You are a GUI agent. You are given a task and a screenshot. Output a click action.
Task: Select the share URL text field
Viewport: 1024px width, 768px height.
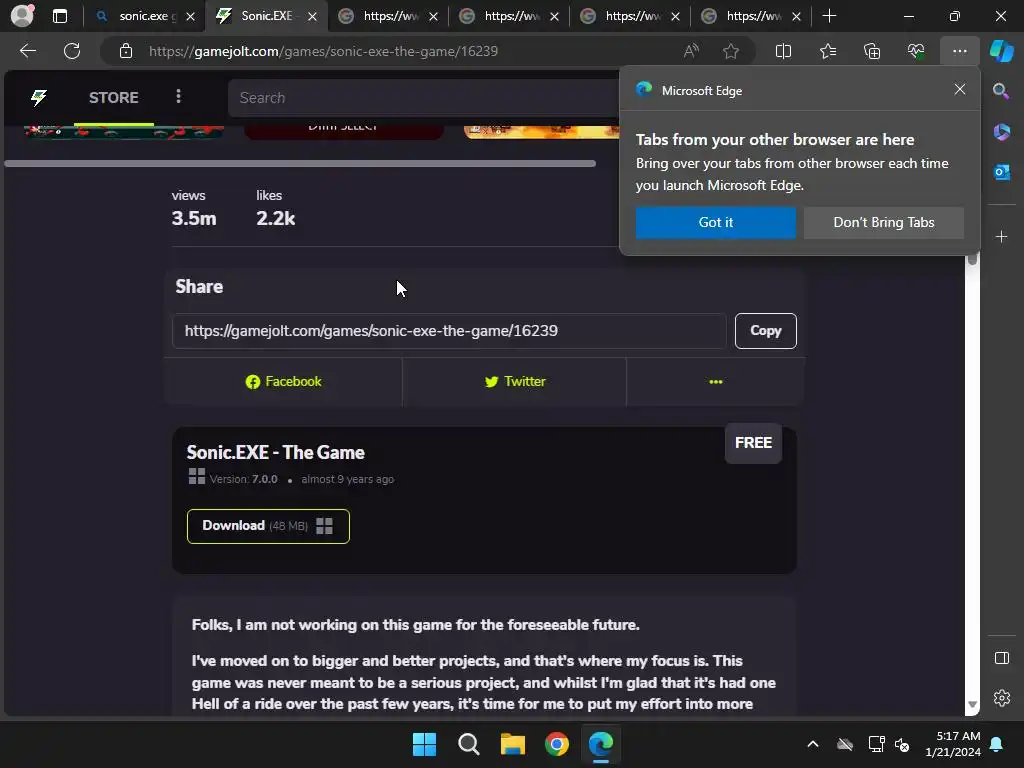point(449,331)
